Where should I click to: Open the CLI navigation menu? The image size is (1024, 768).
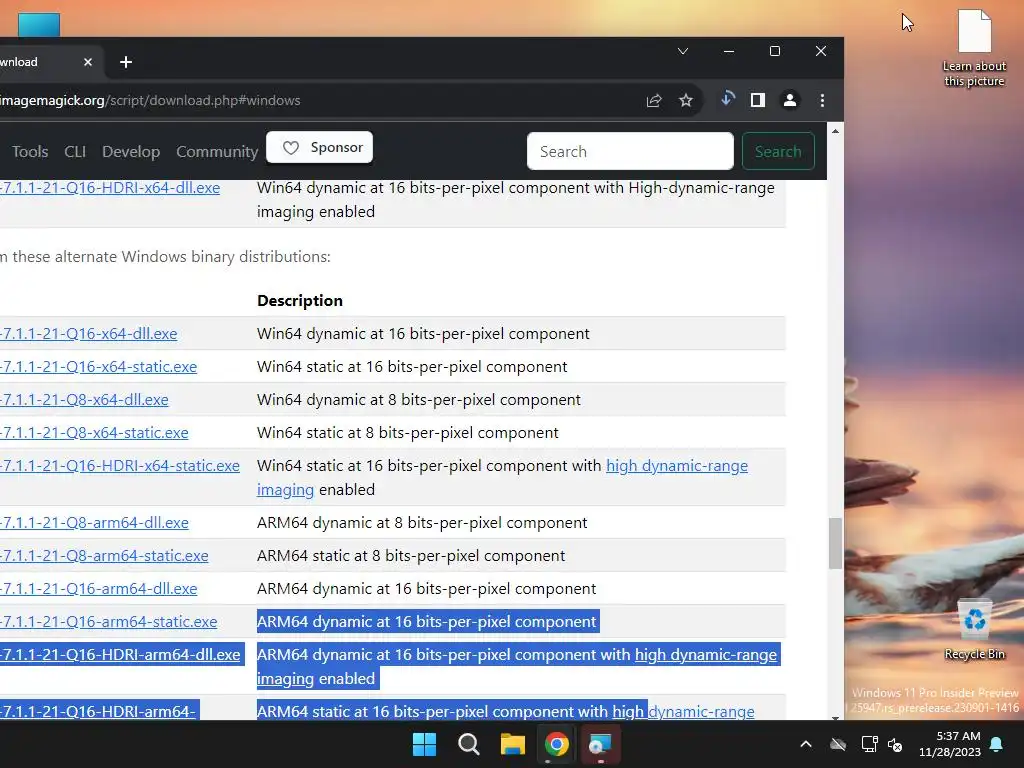(75, 152)
